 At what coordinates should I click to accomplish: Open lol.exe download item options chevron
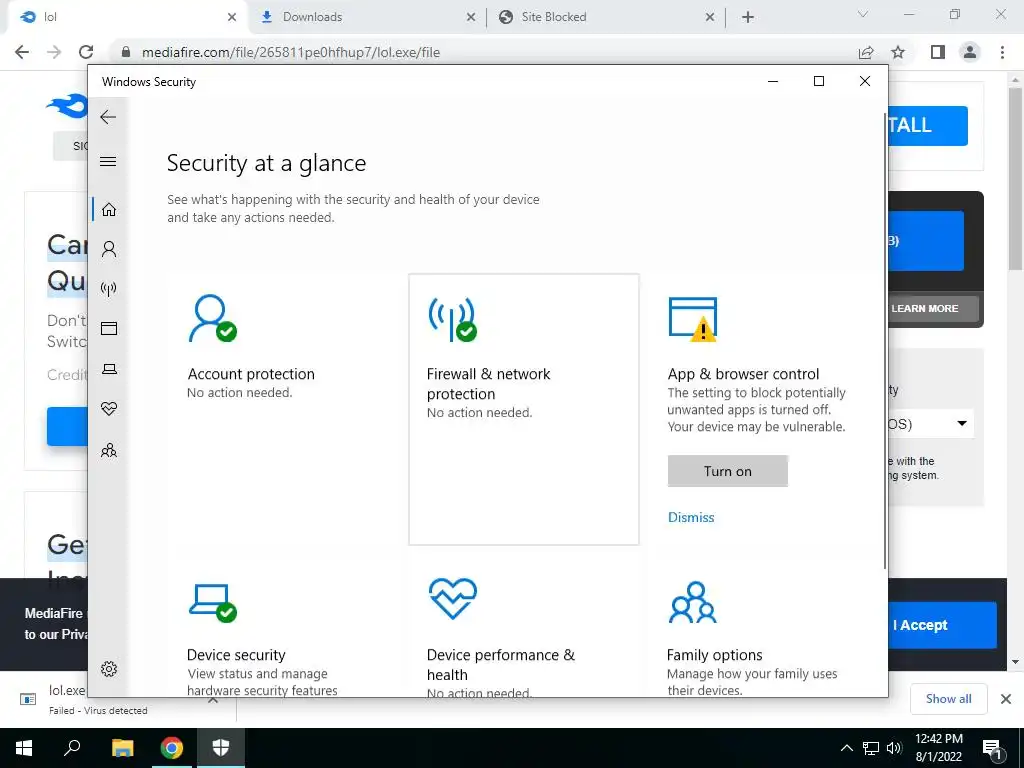(x=213, y=699)
